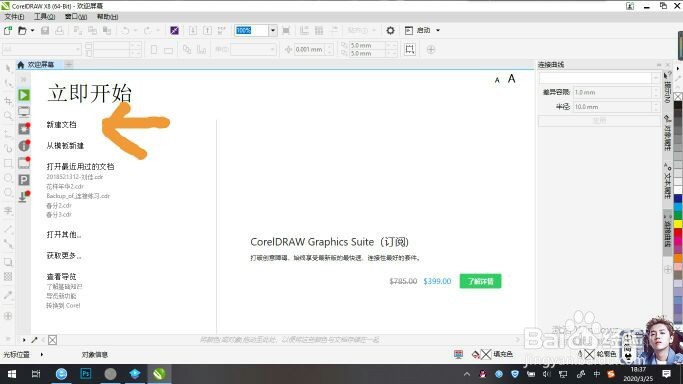Click the Open folder toolbar icon
The image size is (683, 384).
pos(22,30)
